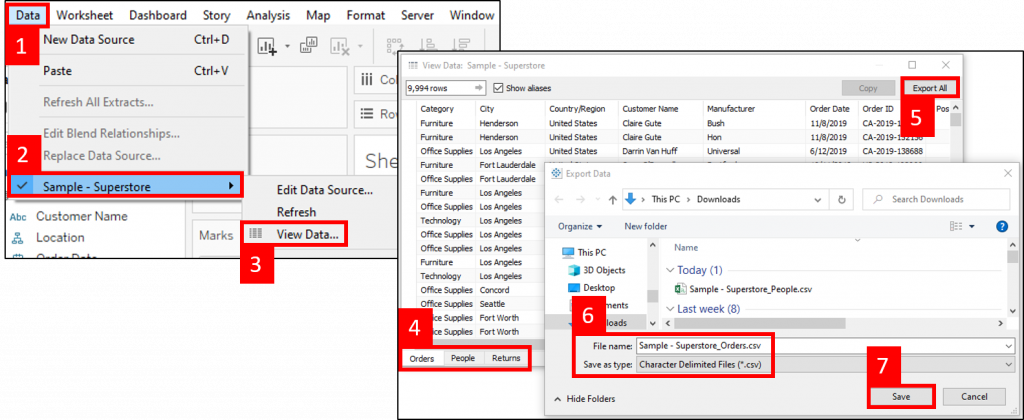Open the recent locations dropdown arrow
Viewport: 1024px width, 420px height.
(596, 201)
